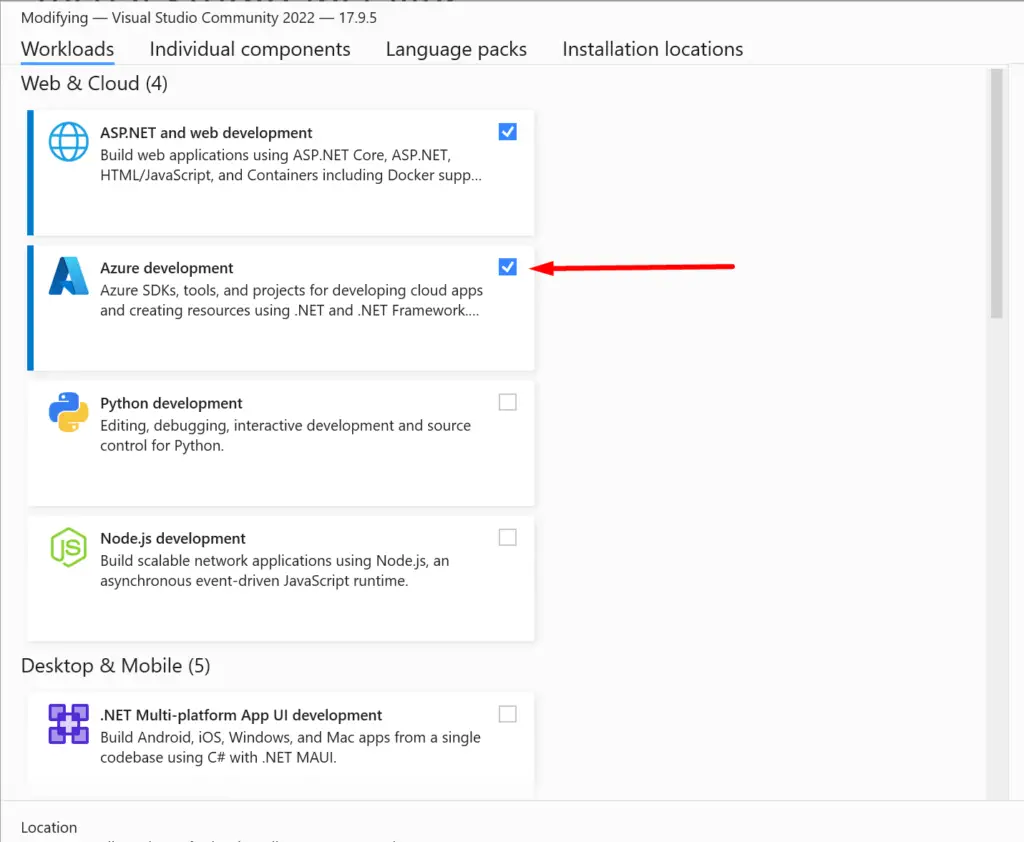Click the Web & Cloud section heading

[x=94, y=84]
